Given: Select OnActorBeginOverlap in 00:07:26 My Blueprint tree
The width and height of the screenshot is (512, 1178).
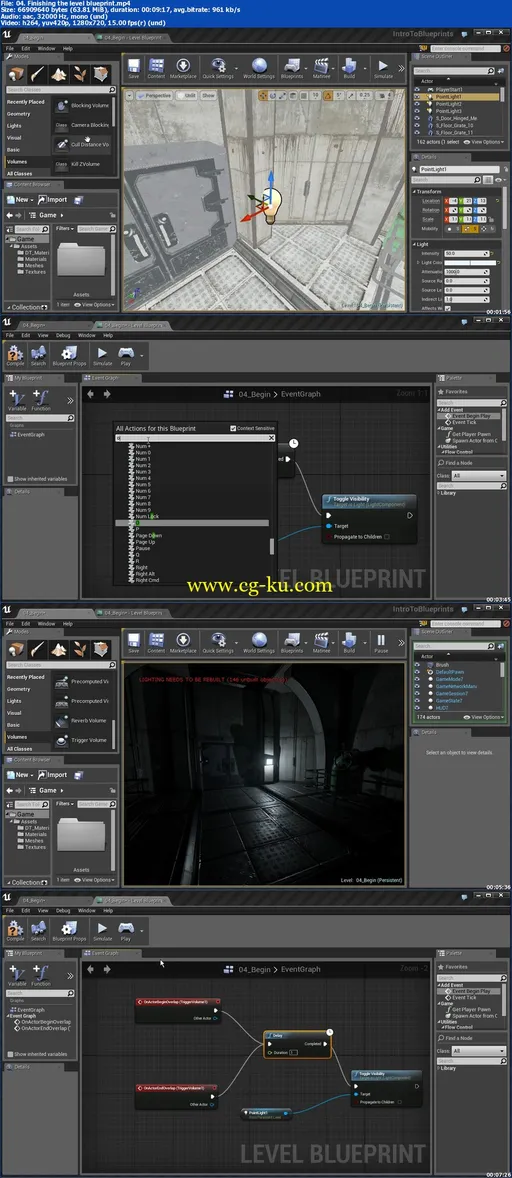Looking at the screenshot, I should click(42, 1022).
